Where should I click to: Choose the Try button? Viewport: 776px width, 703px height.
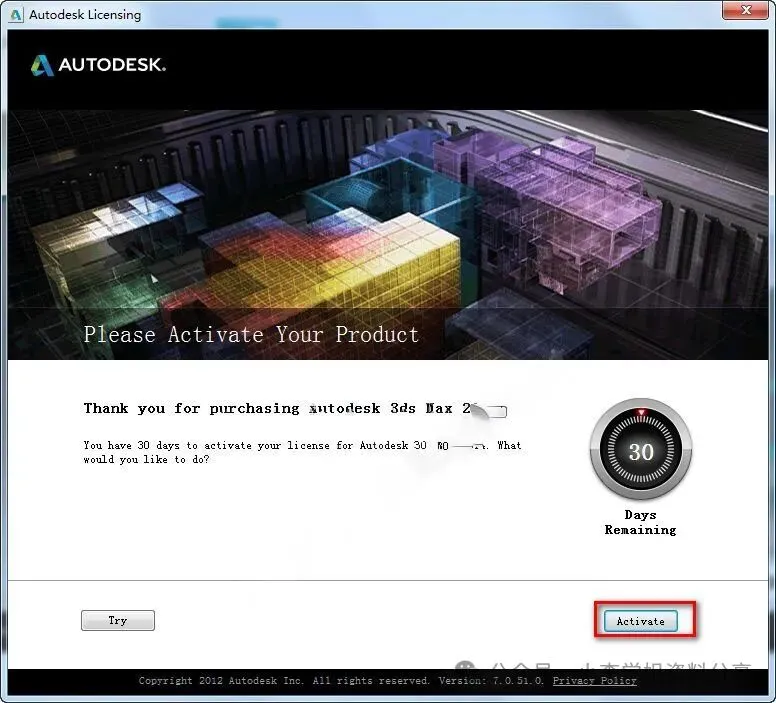(118, 620)
